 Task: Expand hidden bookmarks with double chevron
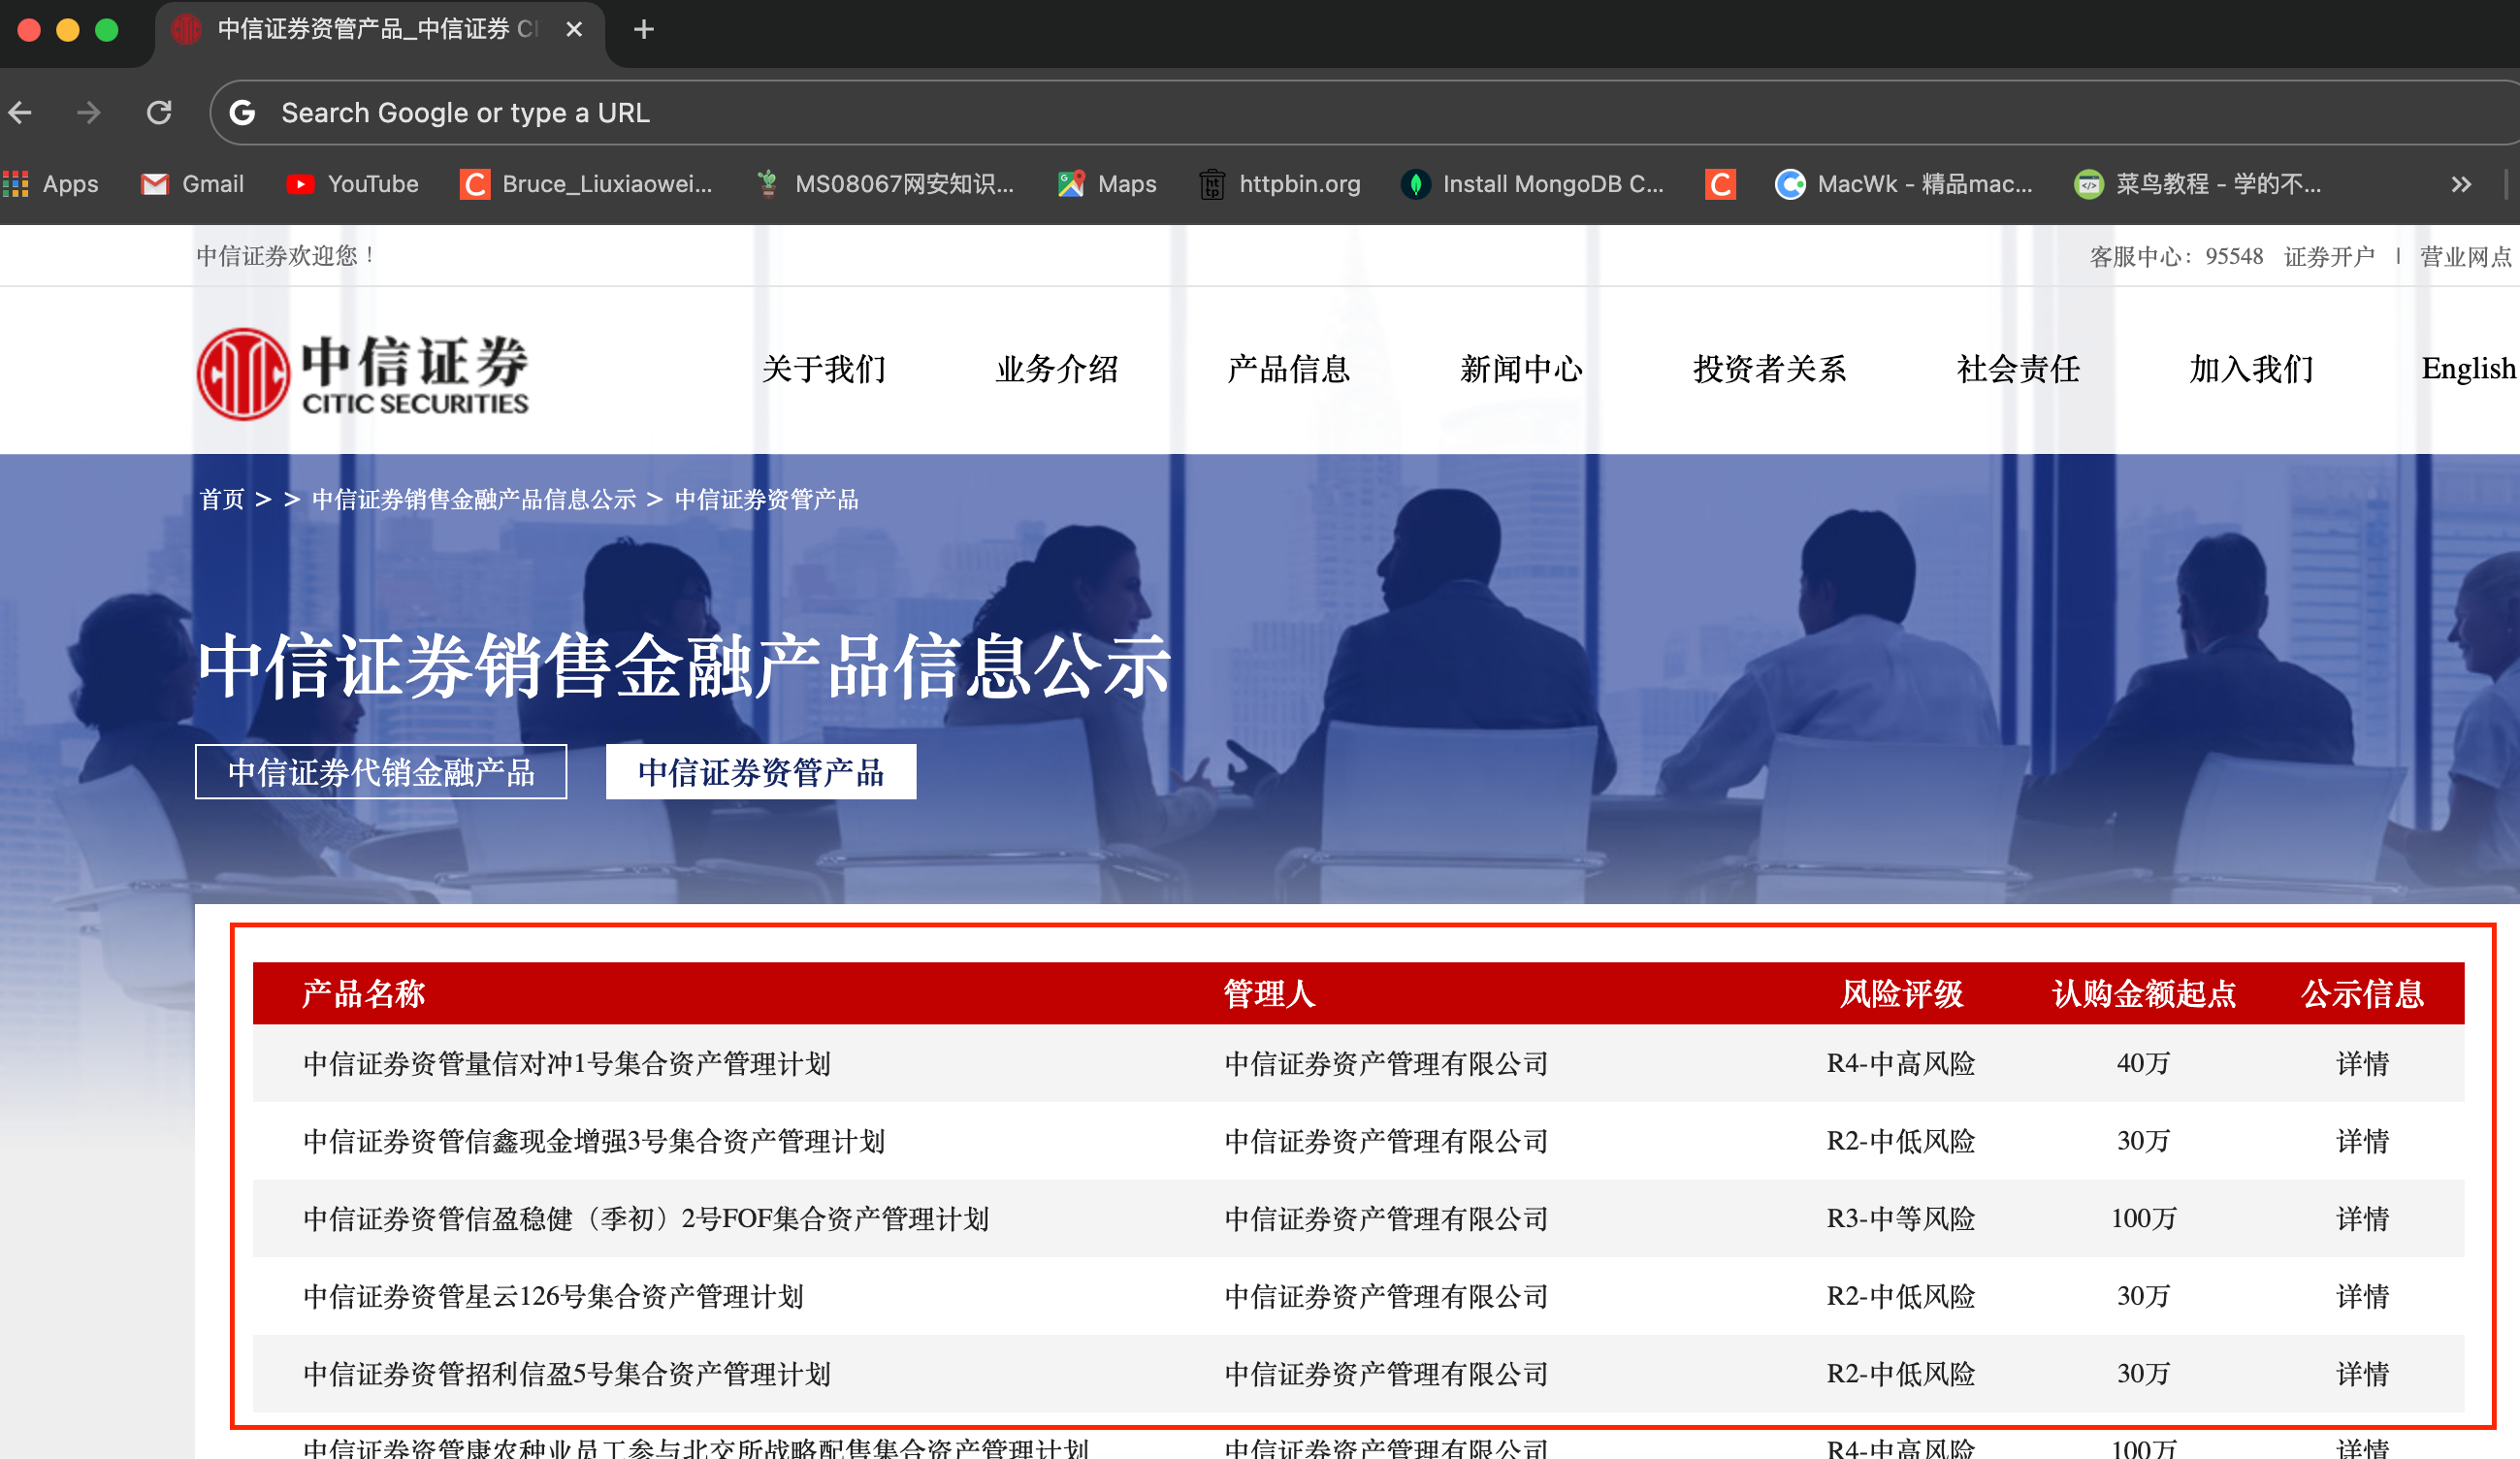click(2461, 184)
